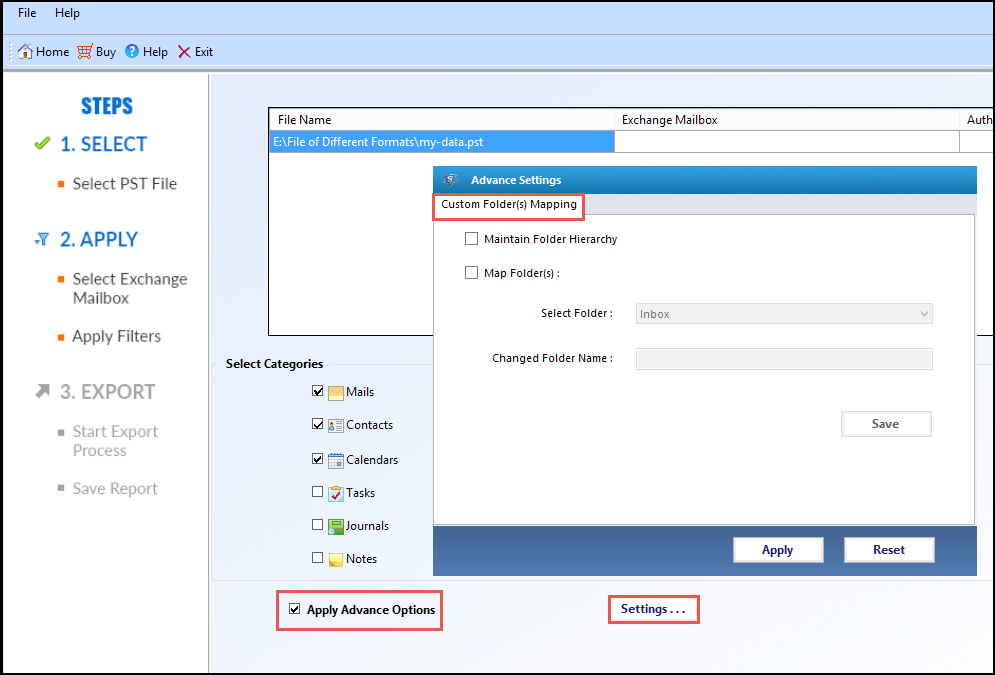Click the Contacts card icon
995x675 pixels.
click(x=336, y=426)
